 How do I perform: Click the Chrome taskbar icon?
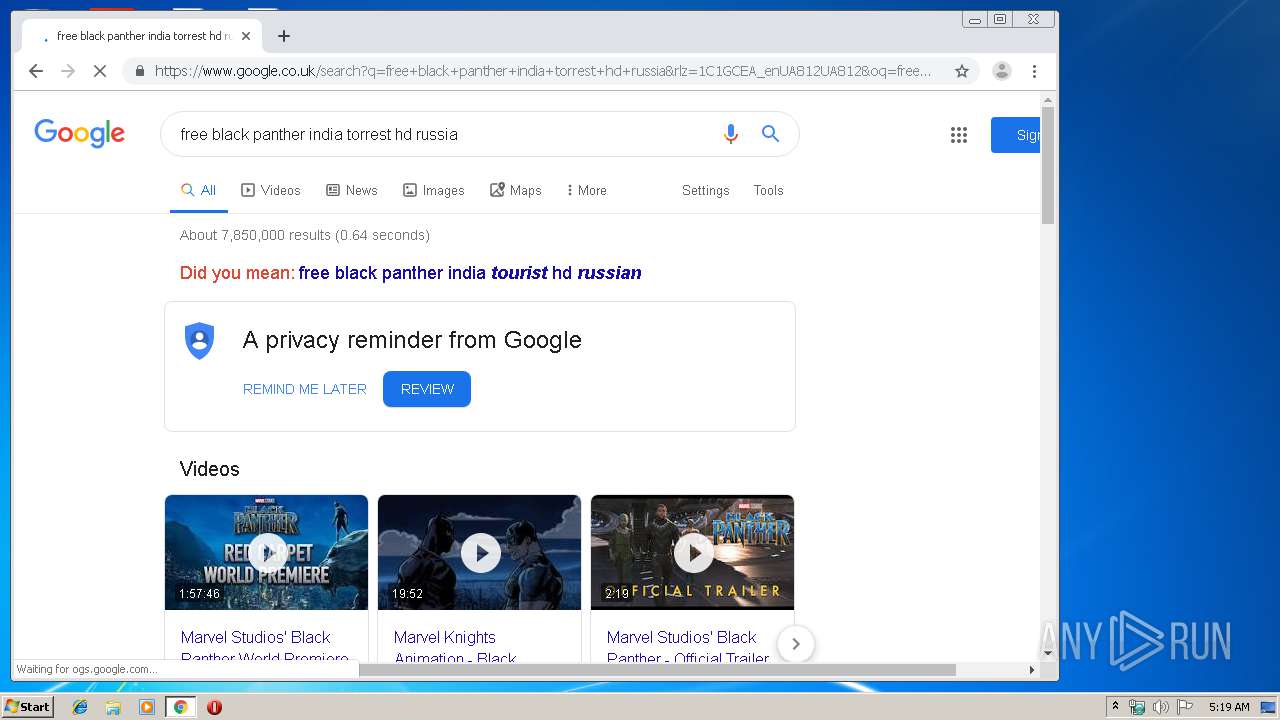click(180, 707)
